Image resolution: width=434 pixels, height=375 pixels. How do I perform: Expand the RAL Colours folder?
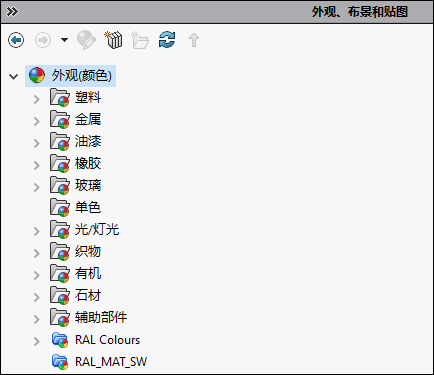tap(37, 341)
